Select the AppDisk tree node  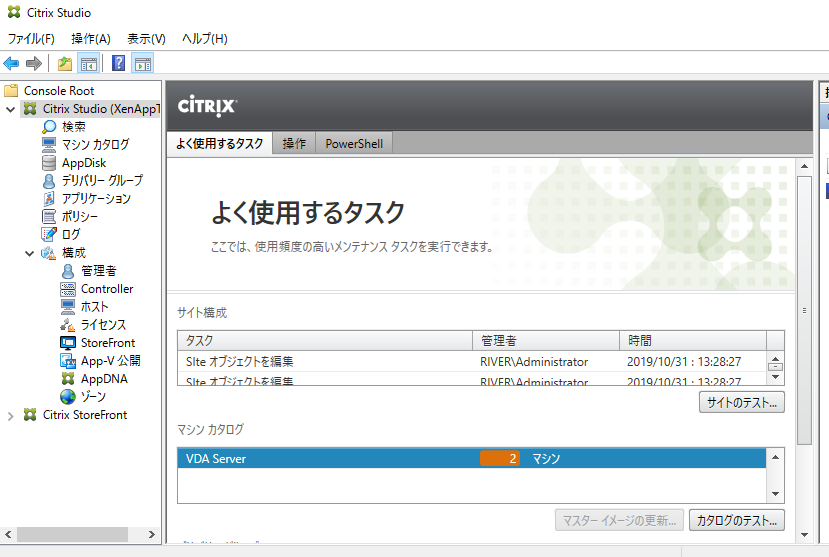[83, 163]
